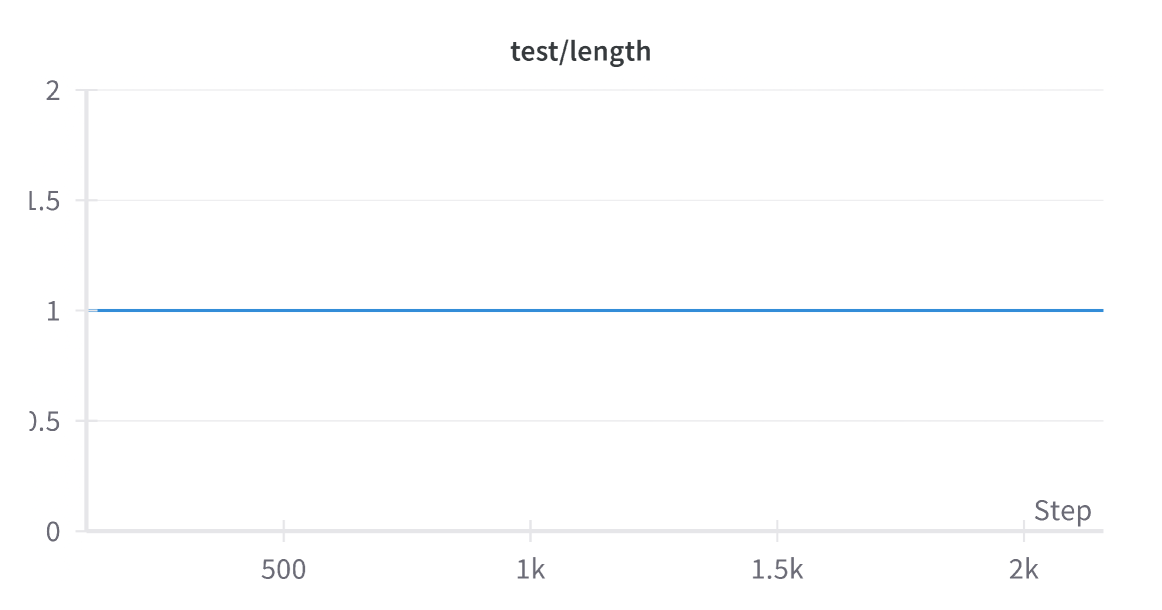
Task: Click the Step x-axis label
Action: point(1062,511)
